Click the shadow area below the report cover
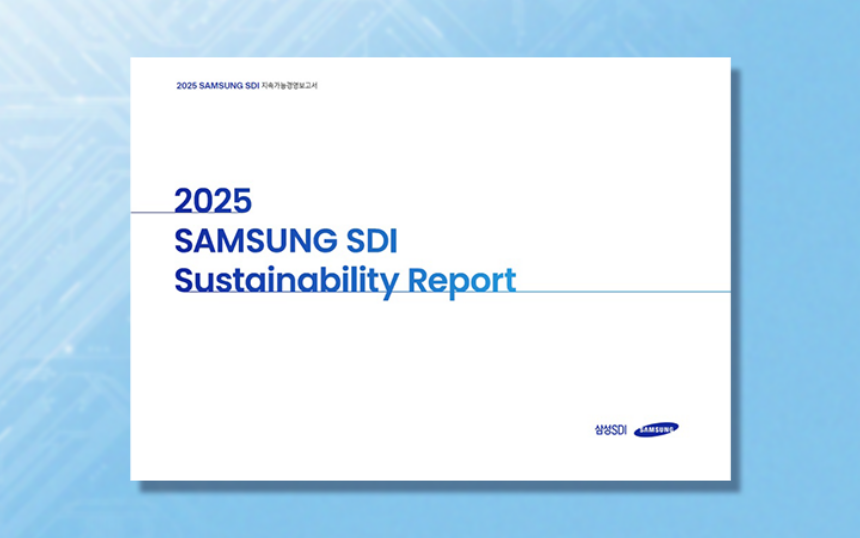Image resolution: width=860 pixels, height=538 pixels. pyautogui.click(x=430, y=486)
